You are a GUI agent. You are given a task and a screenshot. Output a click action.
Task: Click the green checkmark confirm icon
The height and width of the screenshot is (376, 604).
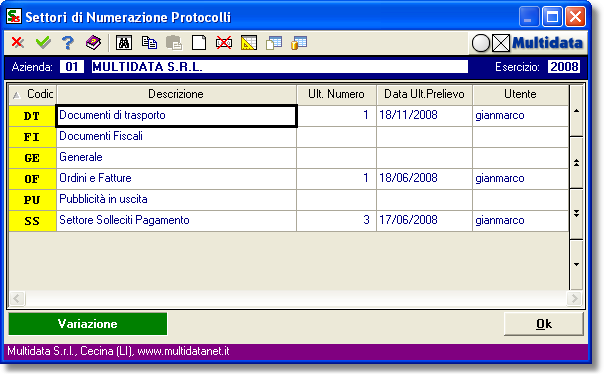43,42
